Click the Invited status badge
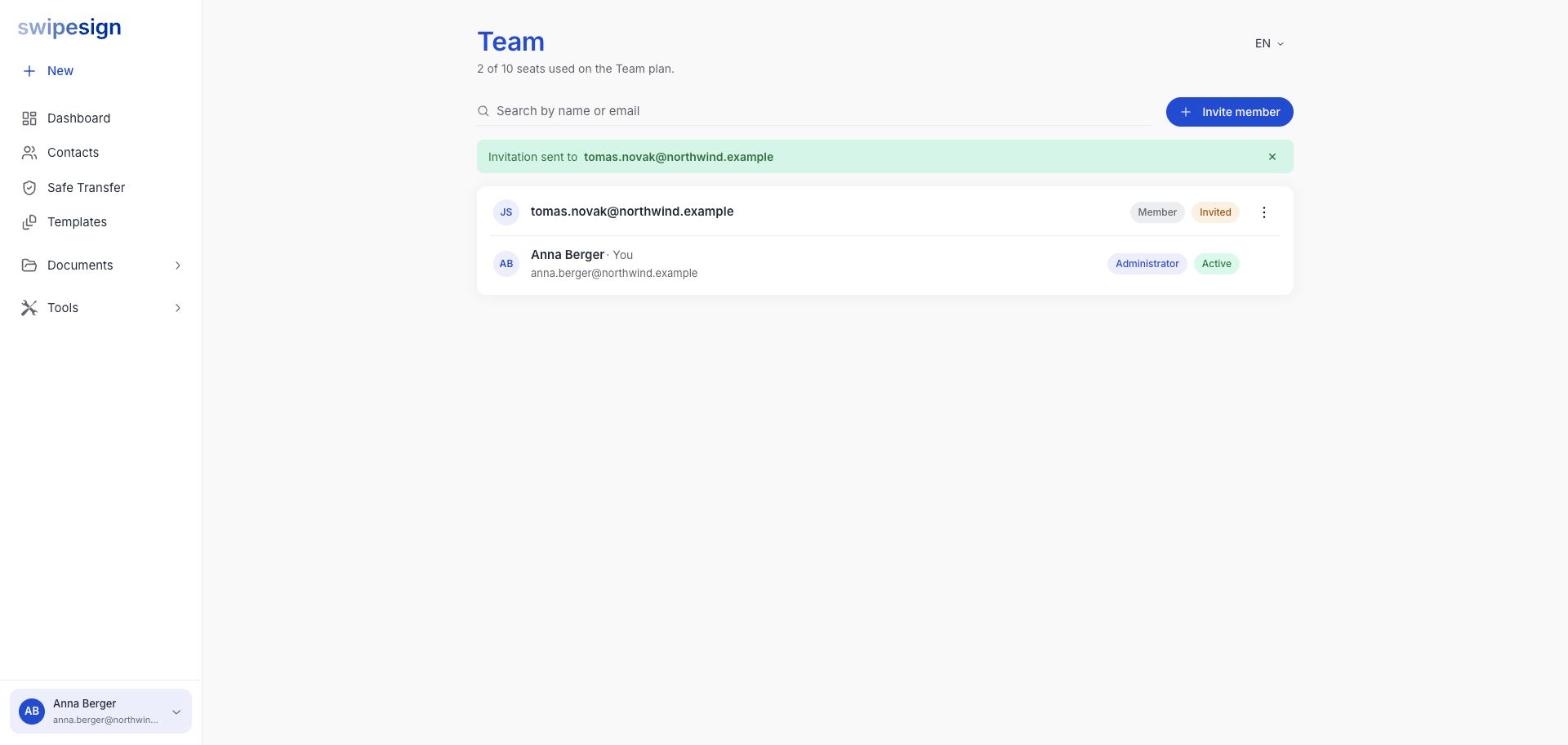The width and height of the screenshot is (1568, 745). (1215, 212)
